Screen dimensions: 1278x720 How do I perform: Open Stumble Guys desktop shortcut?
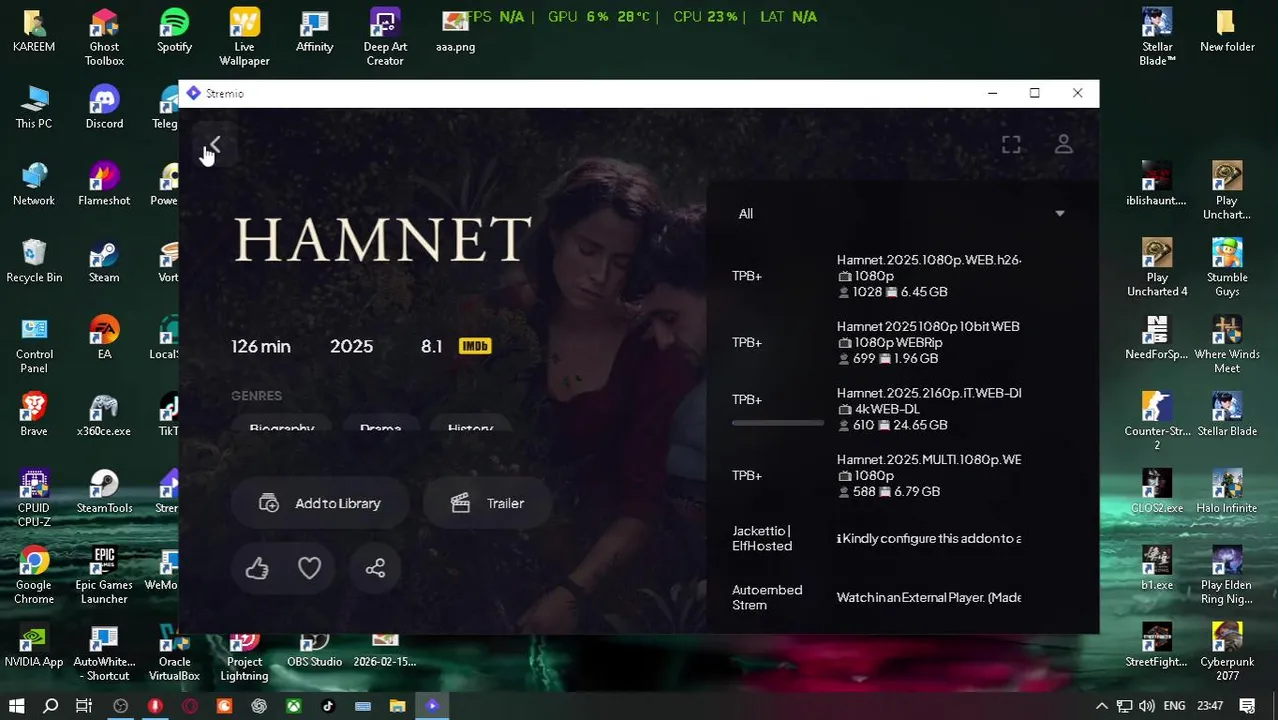1227,268
